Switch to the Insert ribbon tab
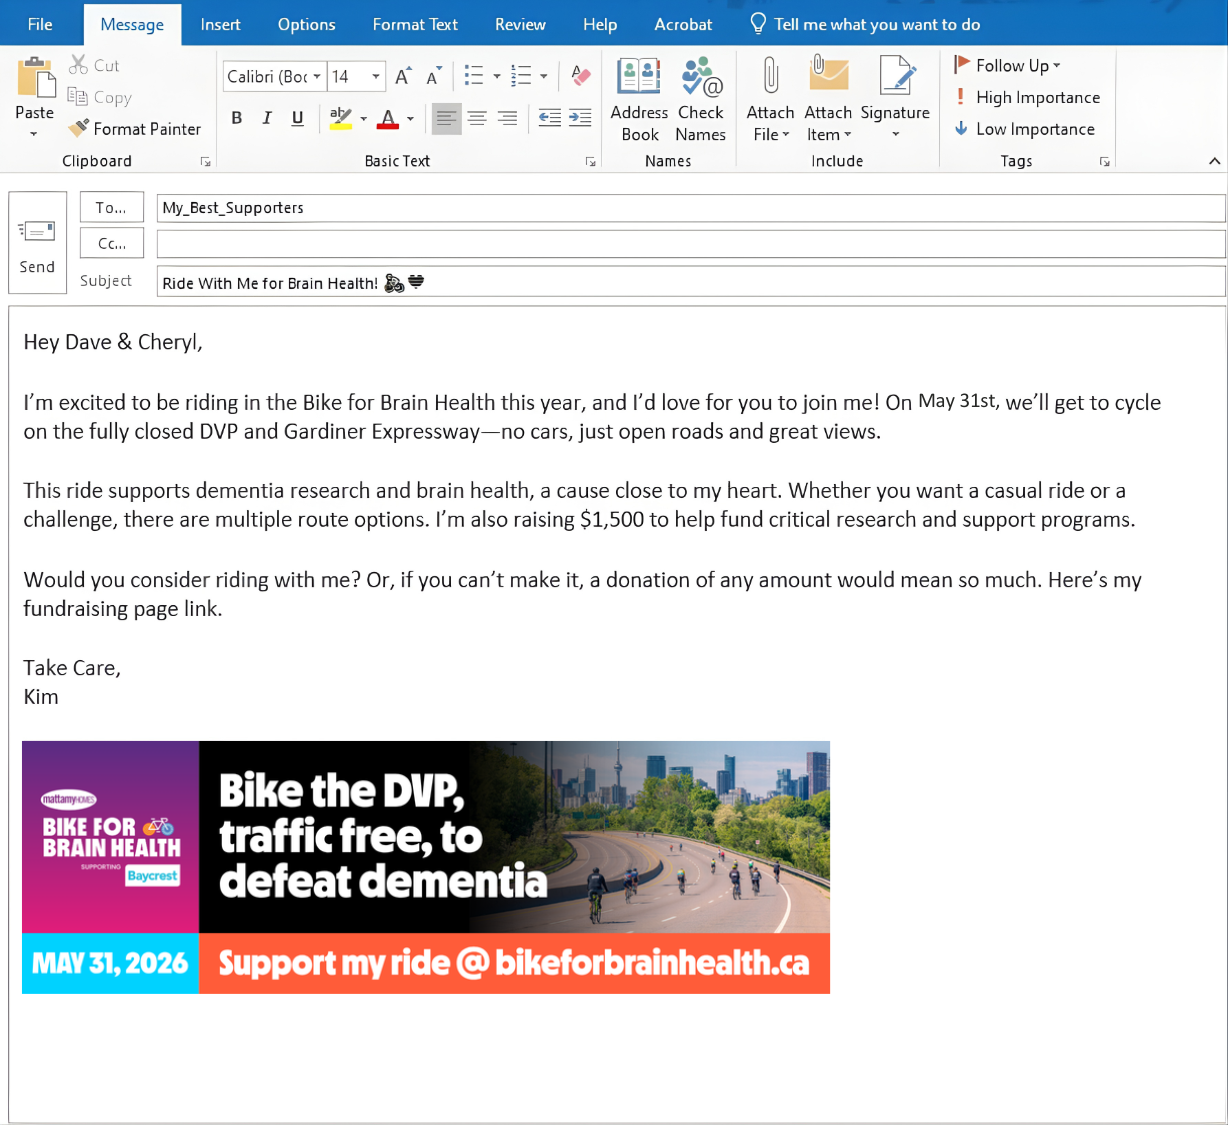Viewport: 1228px width, 1125px height. 220,24
